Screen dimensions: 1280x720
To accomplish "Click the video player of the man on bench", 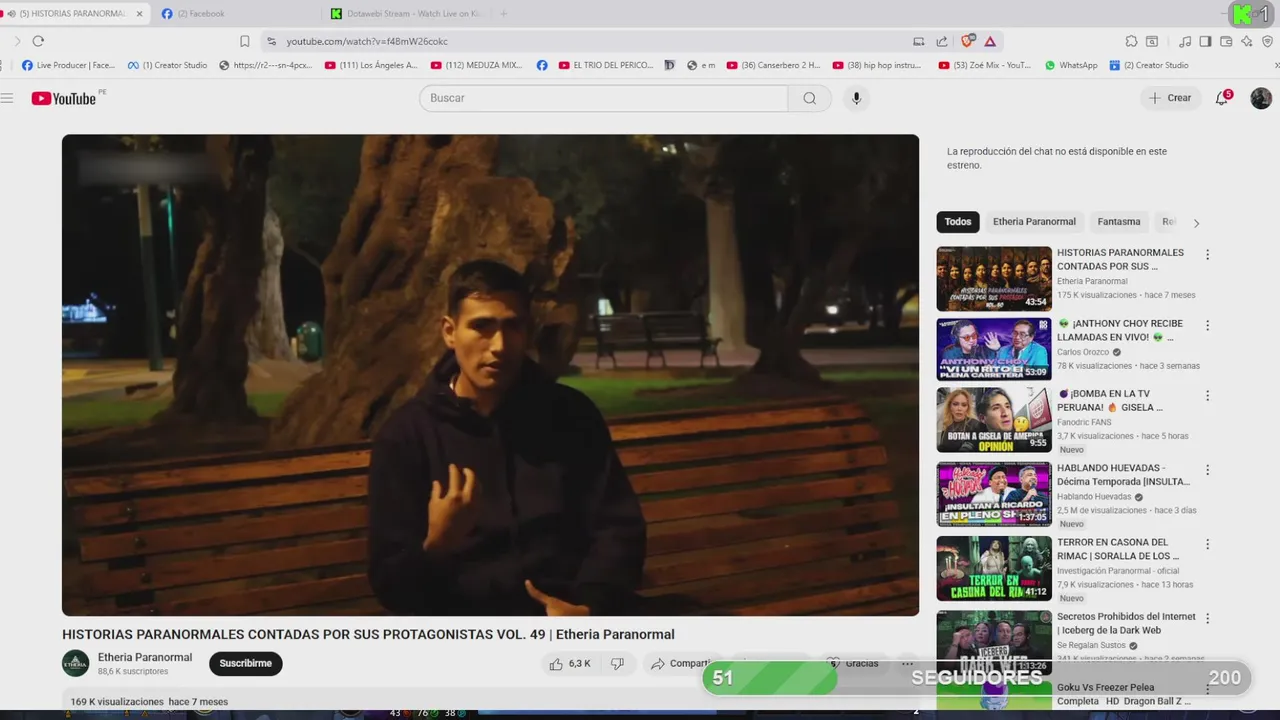I will (490, 375).
